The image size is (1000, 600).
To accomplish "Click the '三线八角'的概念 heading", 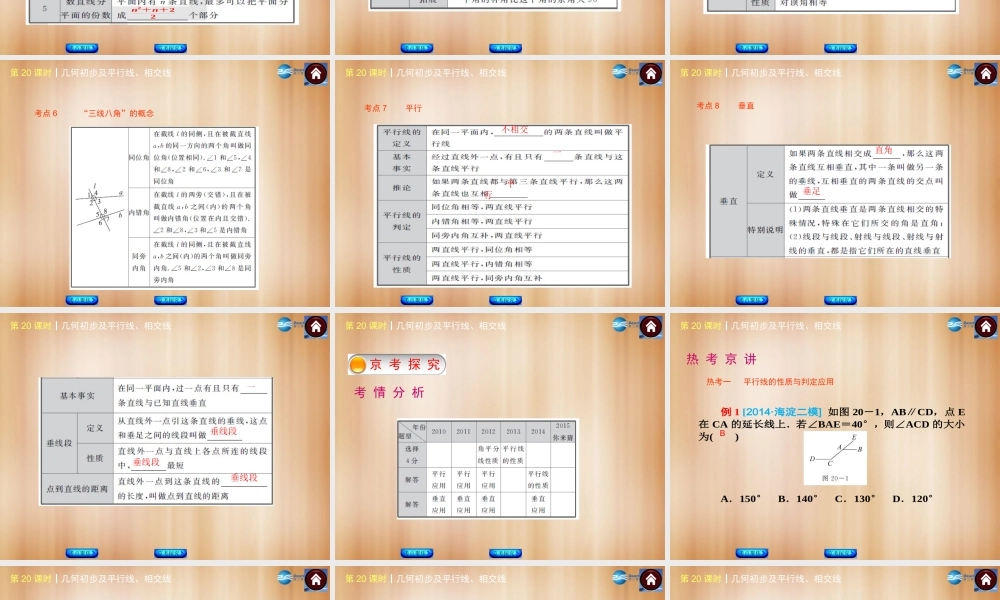I will pos(119,113).
